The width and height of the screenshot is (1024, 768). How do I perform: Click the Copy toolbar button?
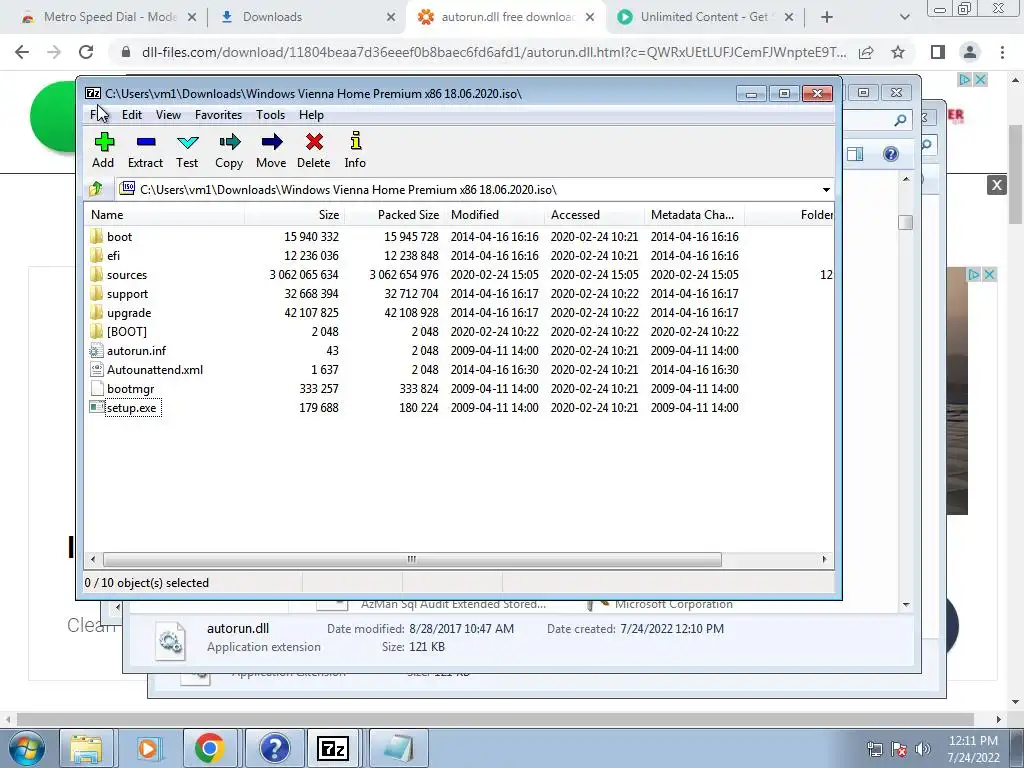pyautogui.click(x=229, y=150)
